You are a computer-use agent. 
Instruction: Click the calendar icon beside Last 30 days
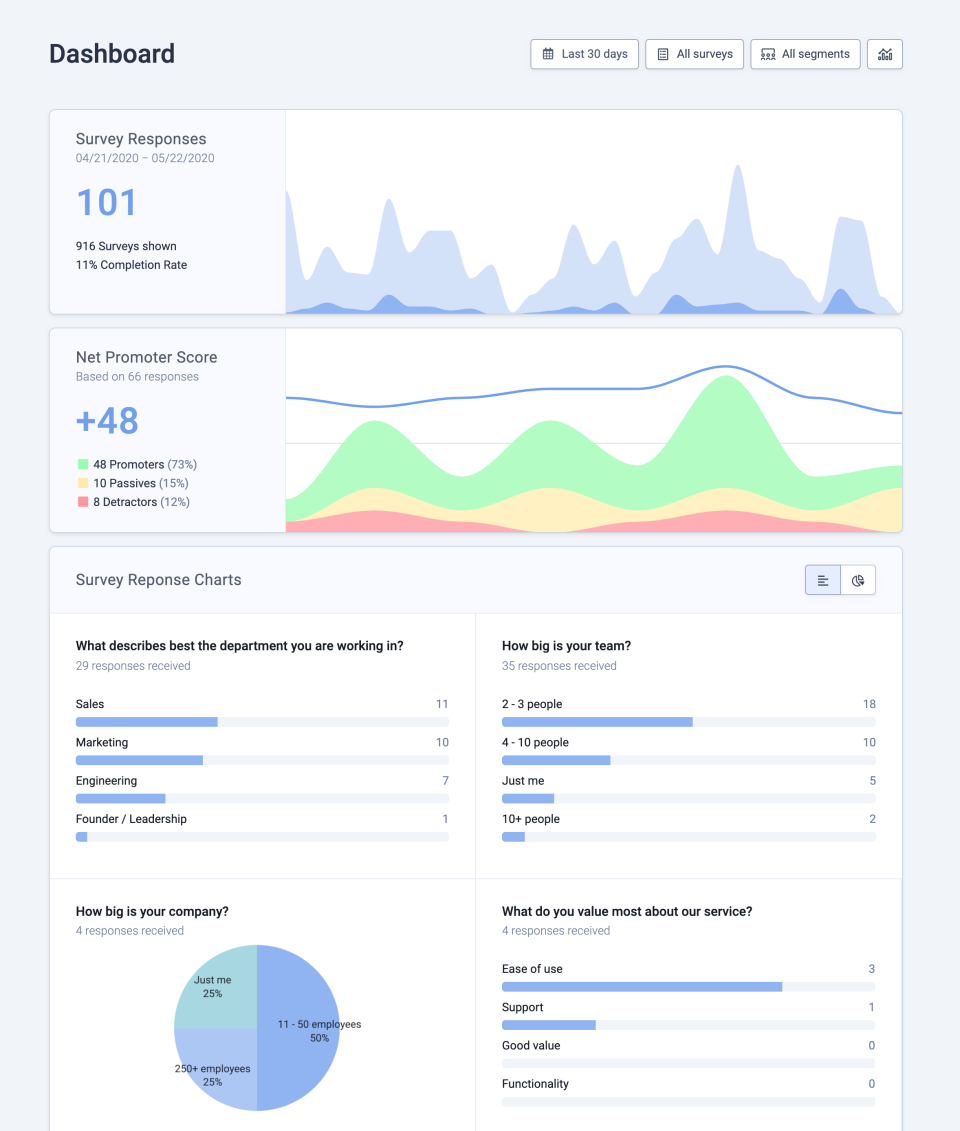[x=548, y=54]
